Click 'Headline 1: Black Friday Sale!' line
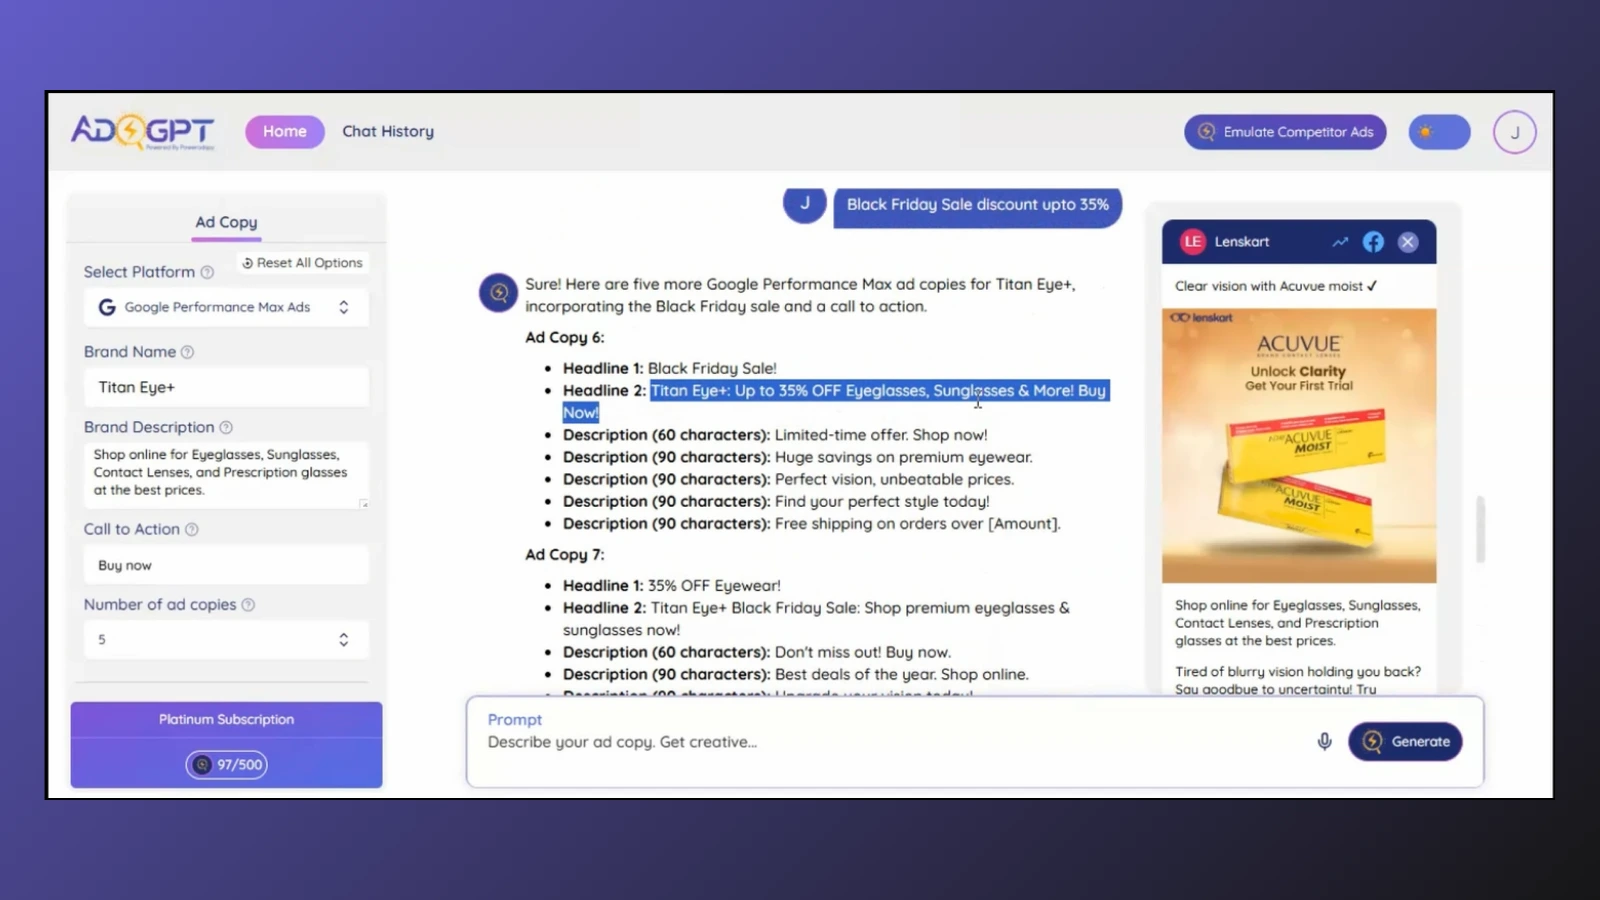The image size is (1600, 900). click(x=669, y=369)
